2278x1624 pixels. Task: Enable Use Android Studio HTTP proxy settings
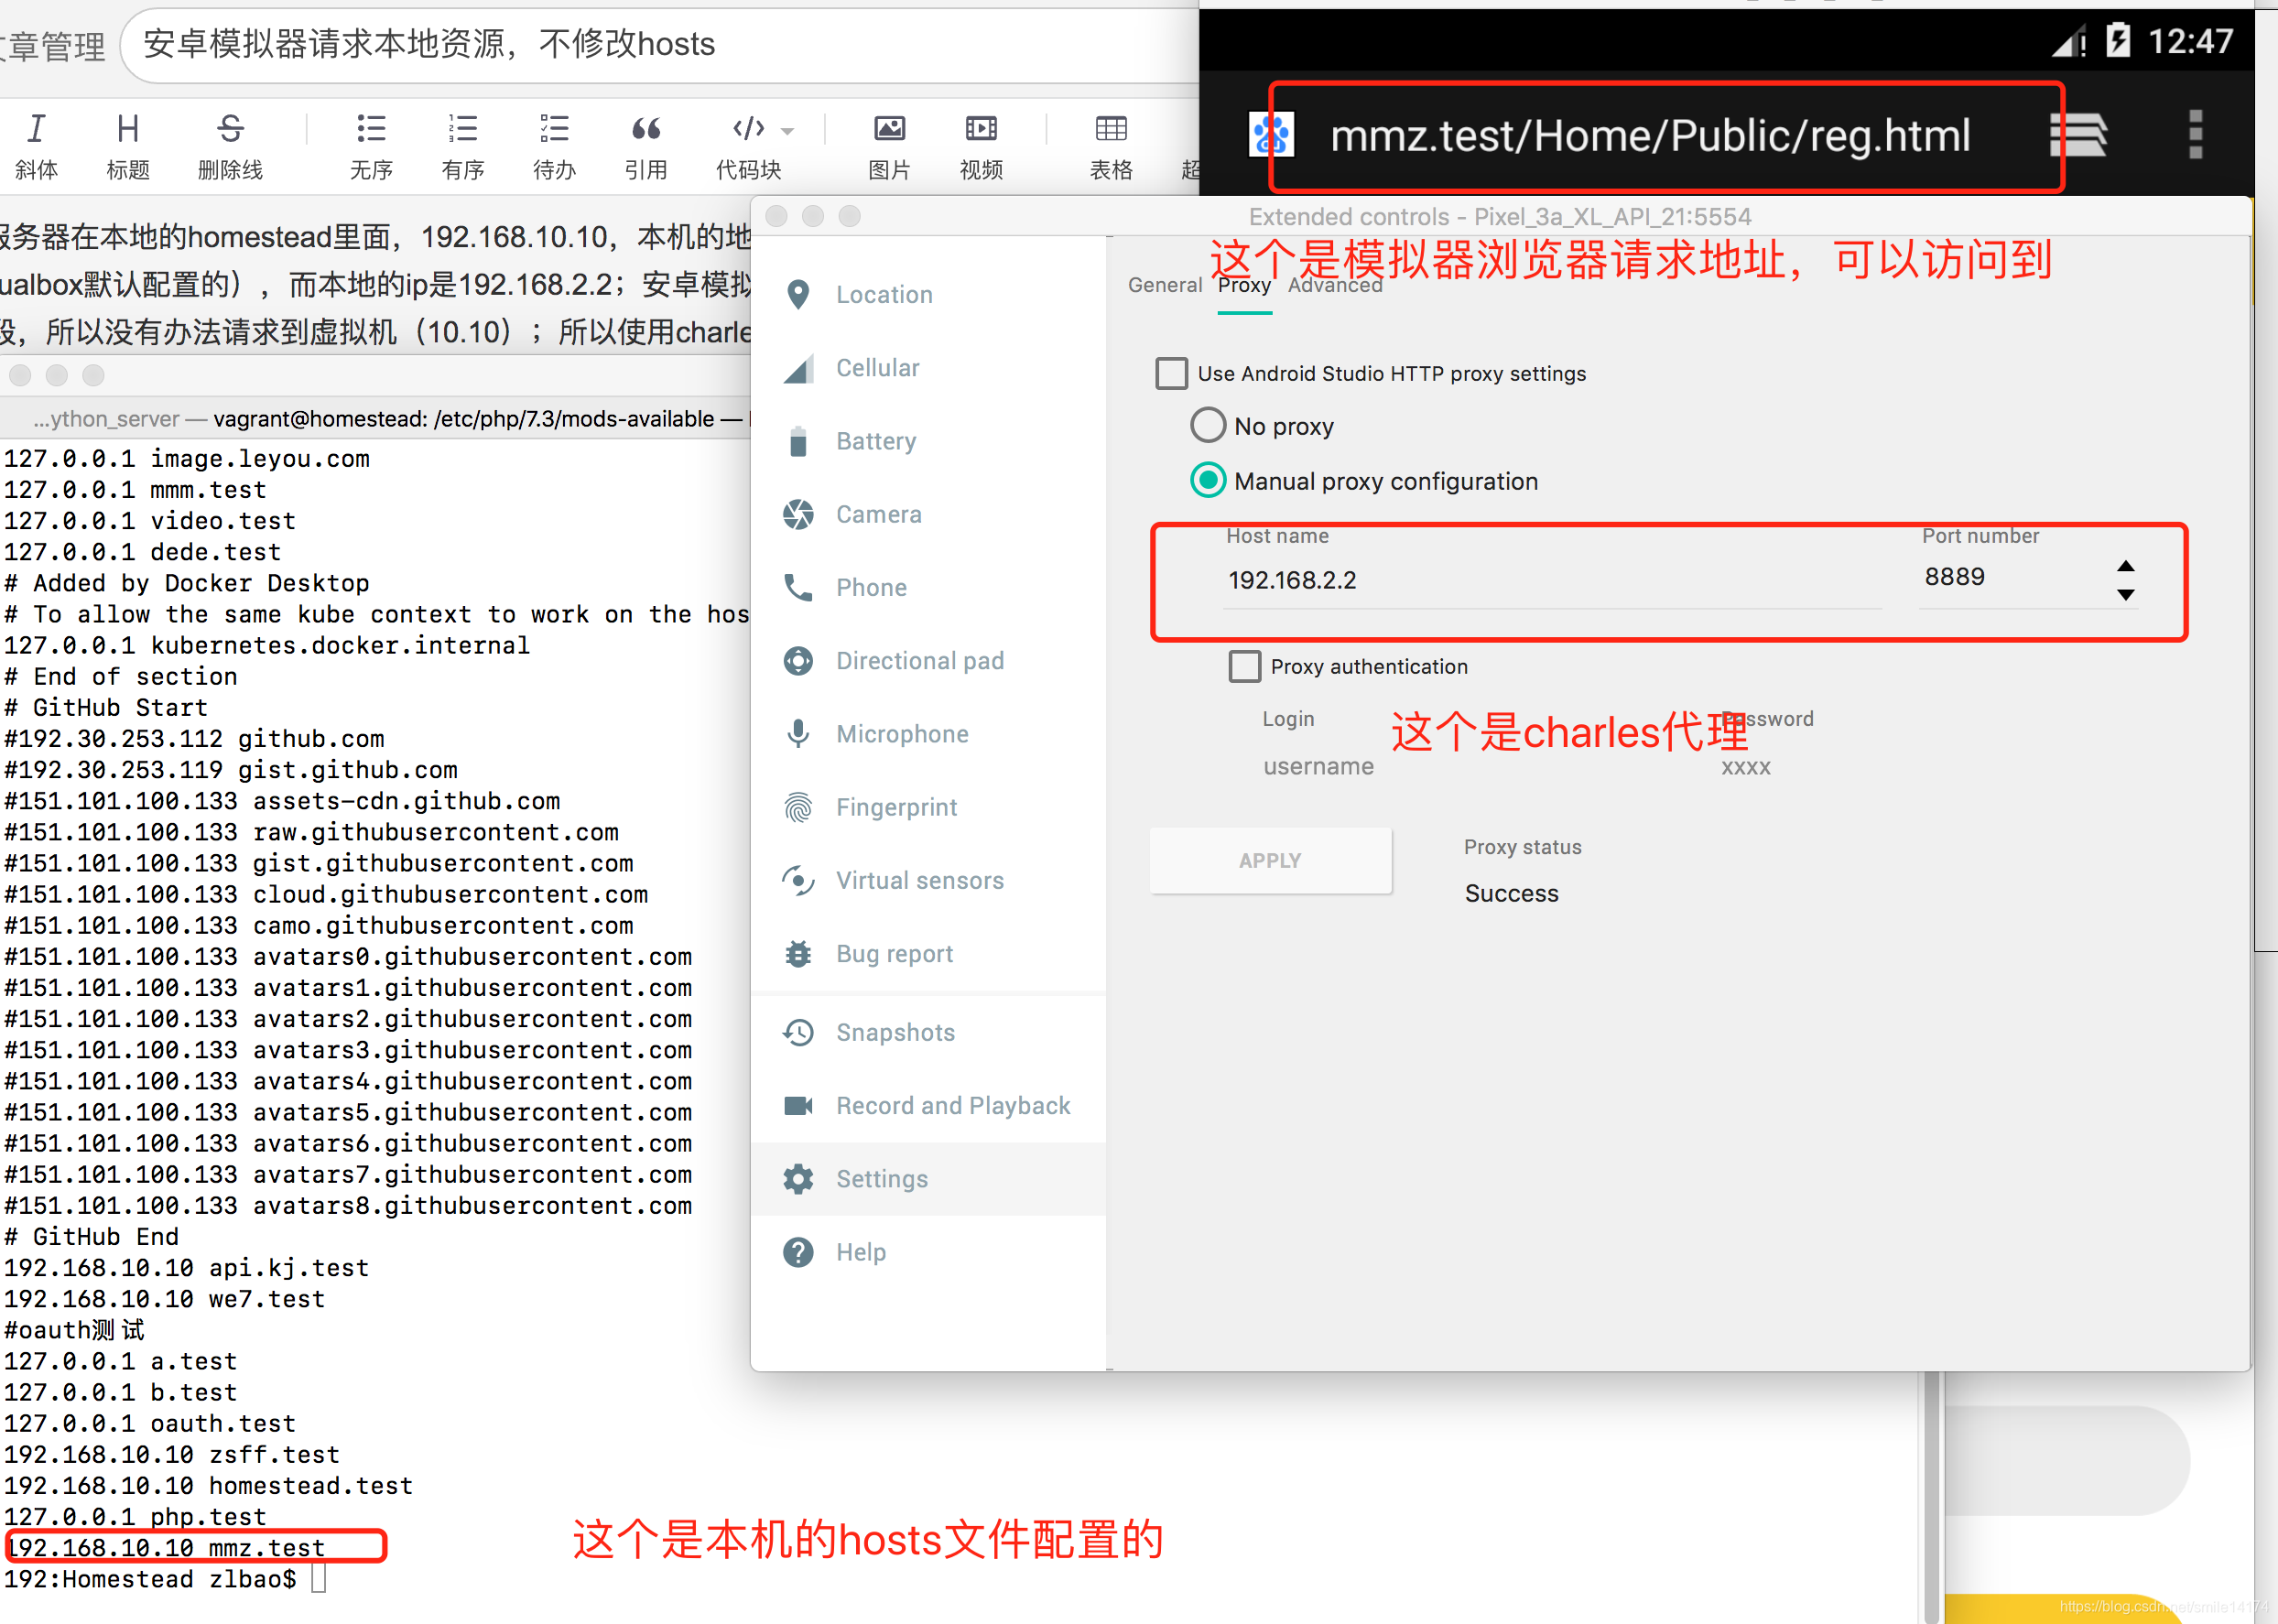click(x=1171, y=374)
